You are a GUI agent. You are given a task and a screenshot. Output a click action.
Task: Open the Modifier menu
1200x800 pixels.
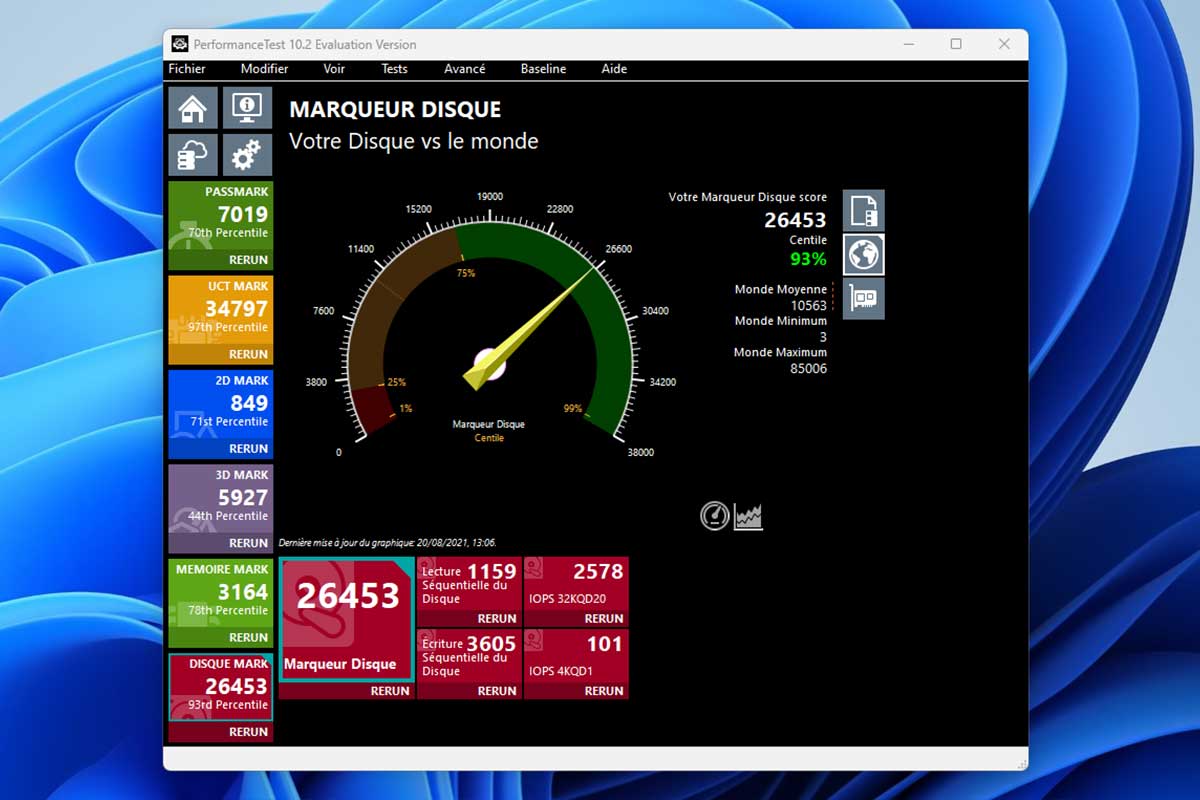(x=264, y=69)
